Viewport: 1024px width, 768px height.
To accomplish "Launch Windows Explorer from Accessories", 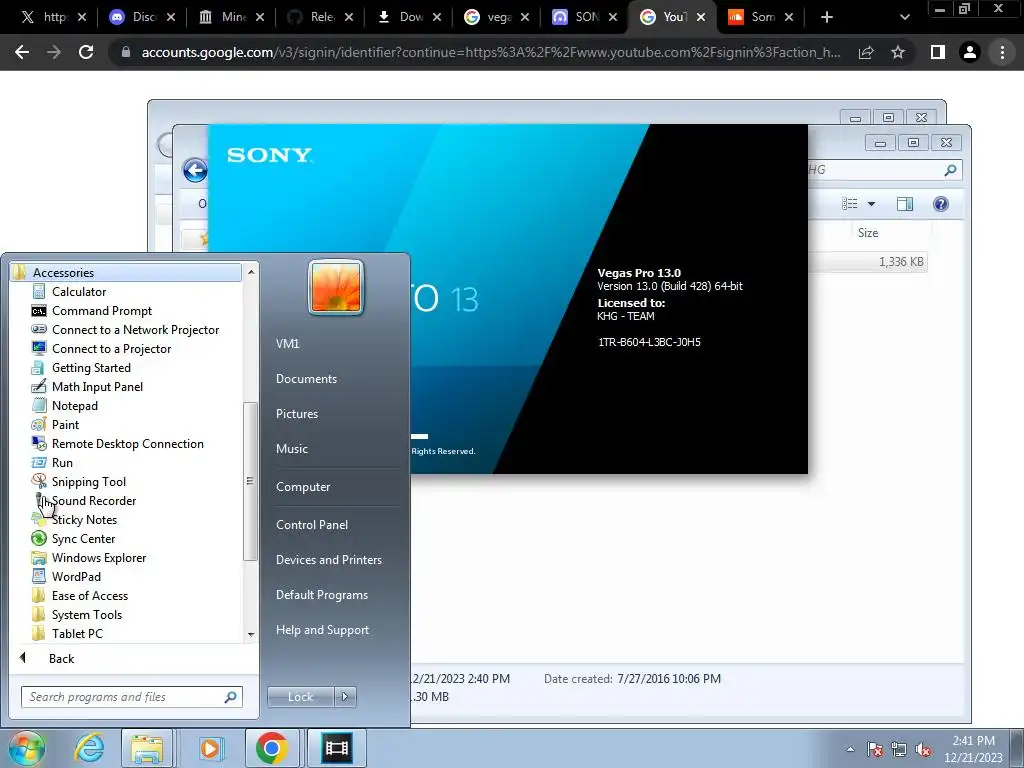I will coord(99,558).
